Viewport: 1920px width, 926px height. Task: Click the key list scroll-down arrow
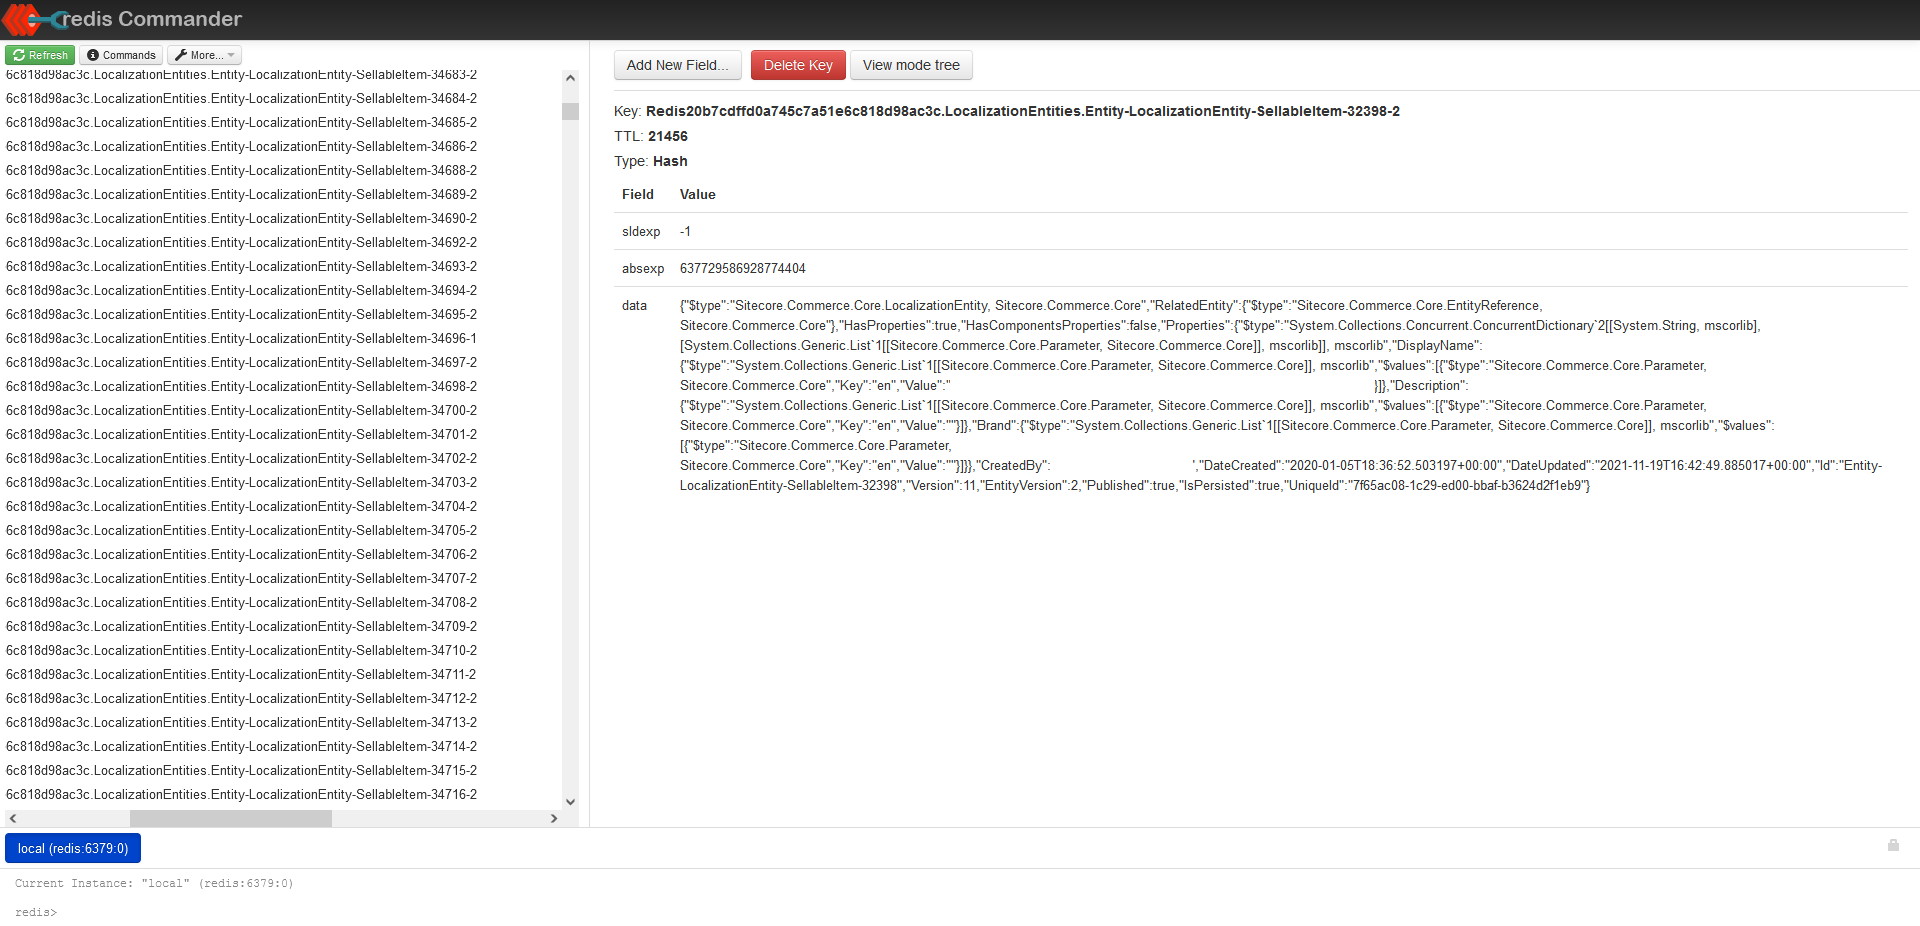tap(570, 801)
